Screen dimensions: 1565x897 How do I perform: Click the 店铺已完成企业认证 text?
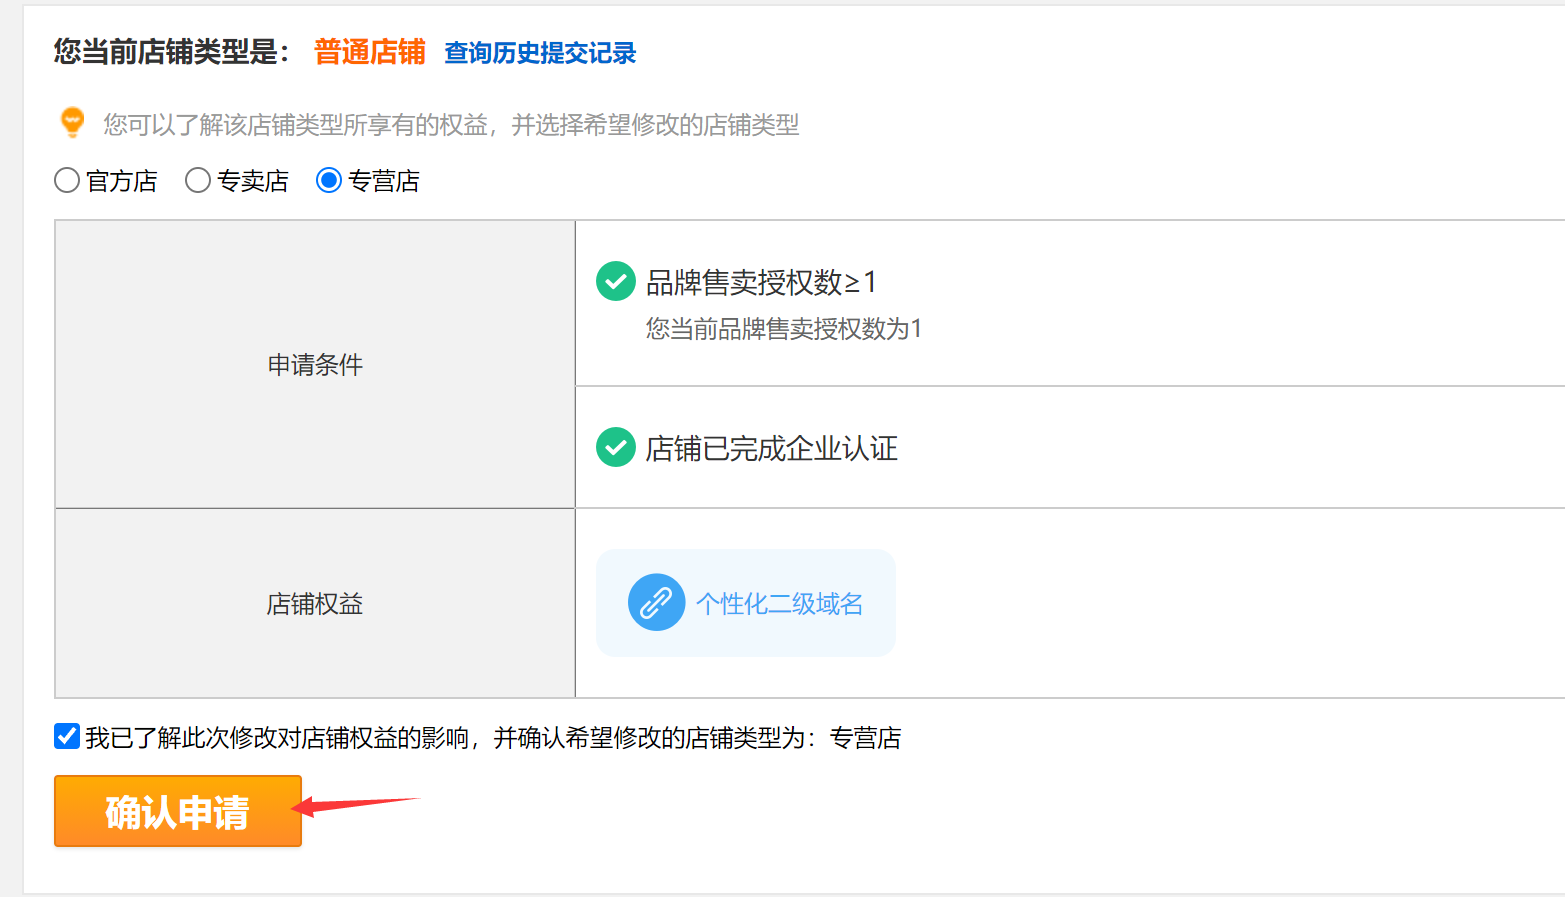(x=770, y=449)
